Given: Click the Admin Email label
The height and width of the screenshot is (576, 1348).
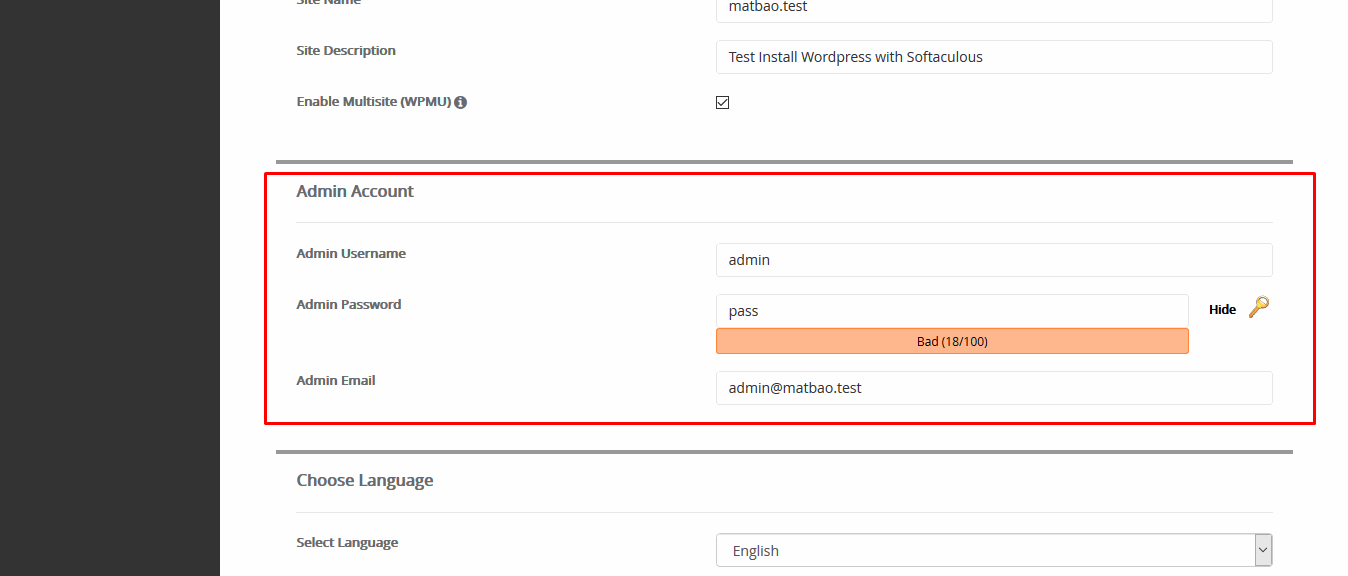Looking at the screenshot, I should [336, 381].
